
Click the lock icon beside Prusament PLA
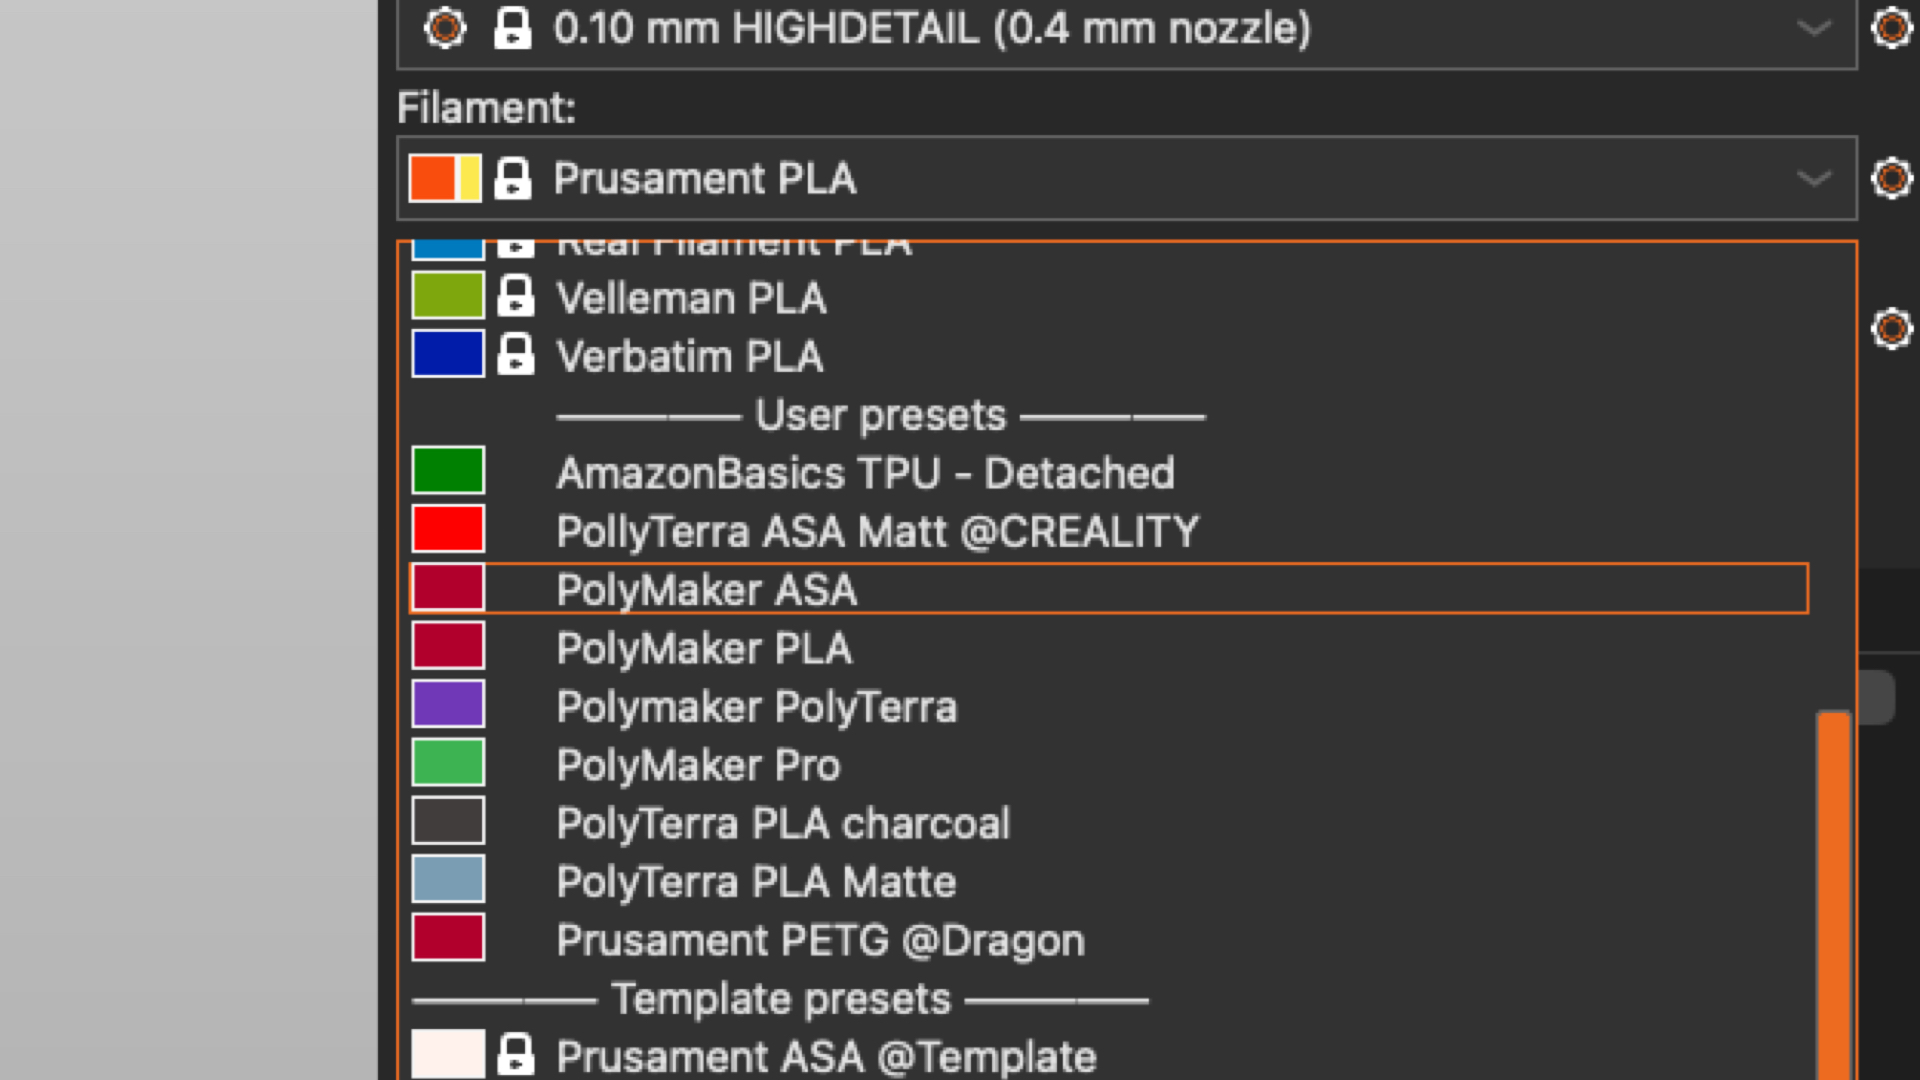coord(513,178)
